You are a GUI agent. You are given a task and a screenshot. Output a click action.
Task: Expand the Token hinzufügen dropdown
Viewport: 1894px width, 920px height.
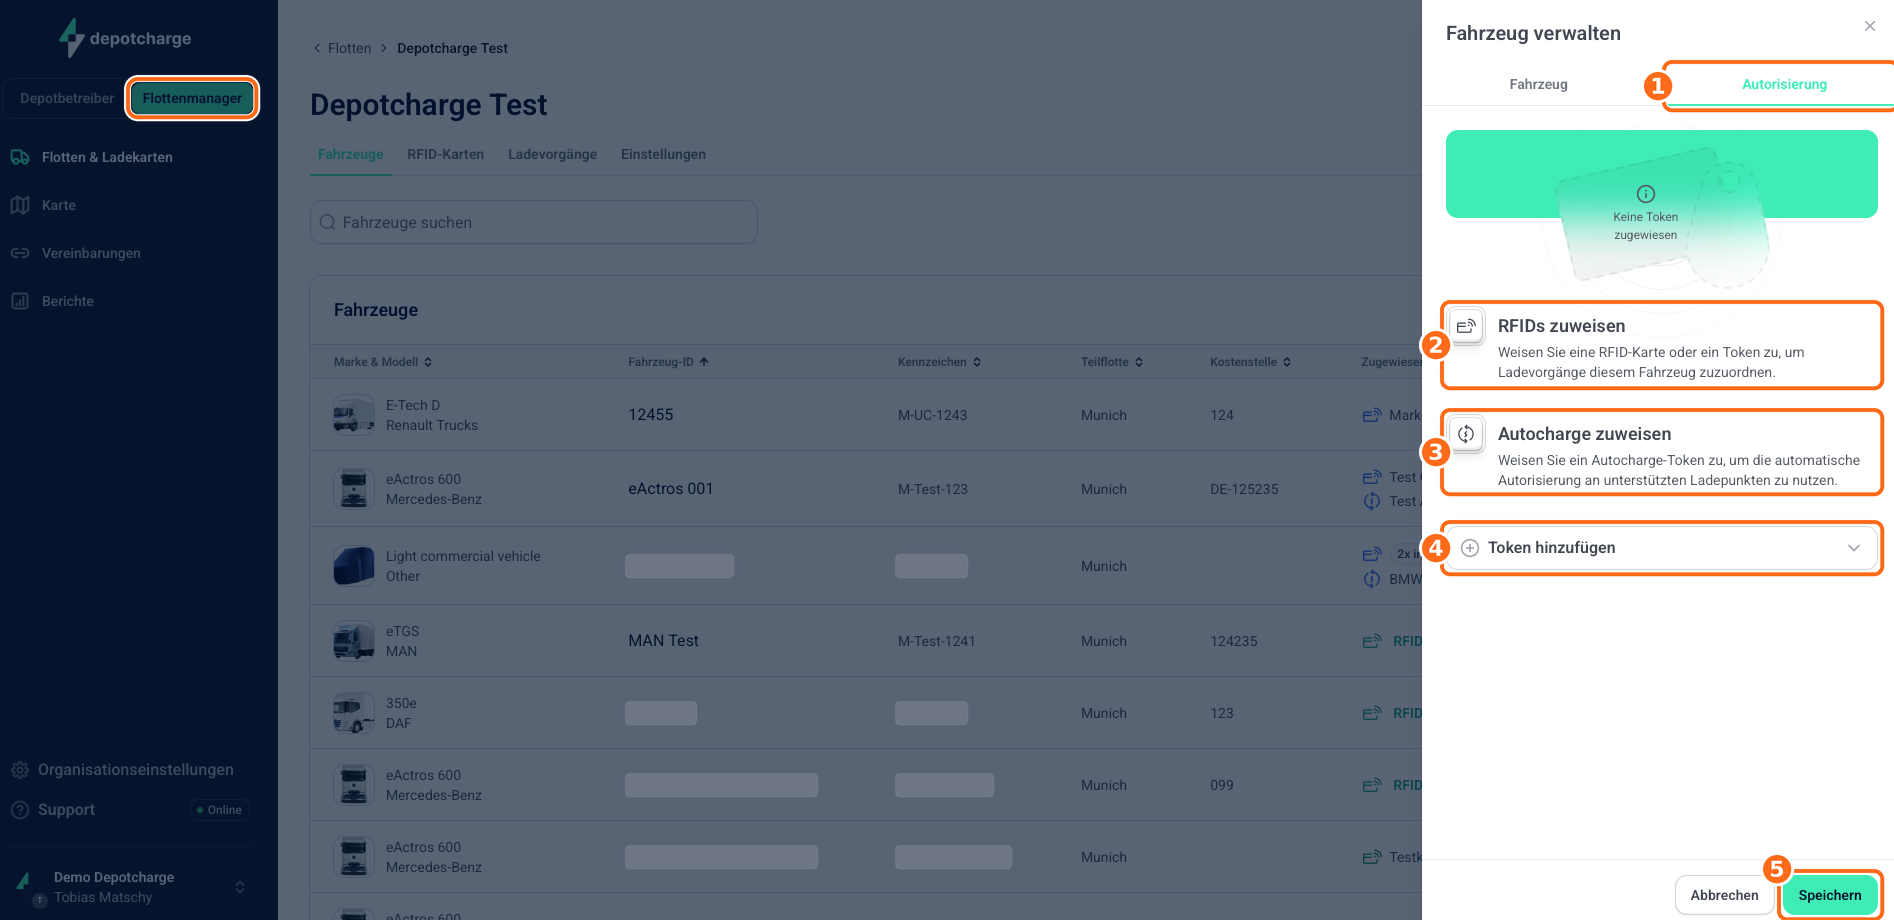pyautogui.click(x=1854, y=548)
